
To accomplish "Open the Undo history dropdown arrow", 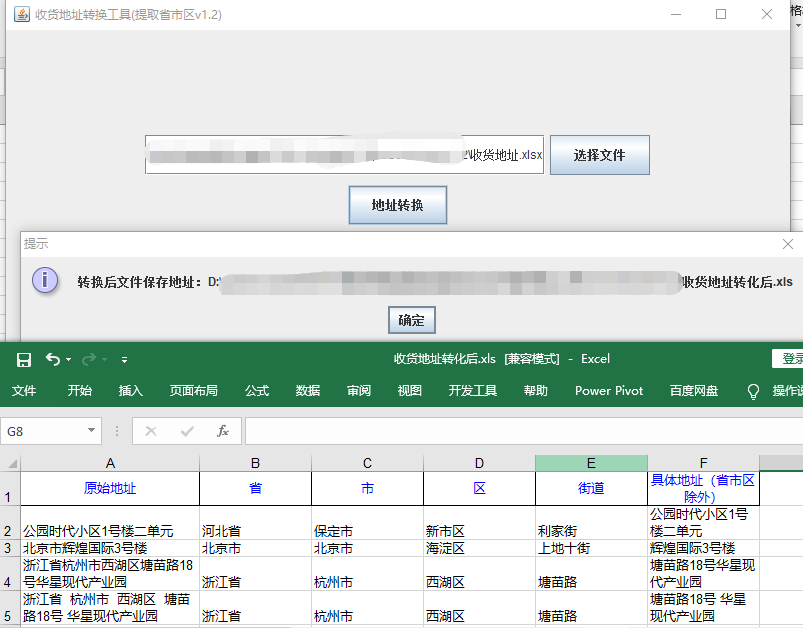I will coord(68,360).
